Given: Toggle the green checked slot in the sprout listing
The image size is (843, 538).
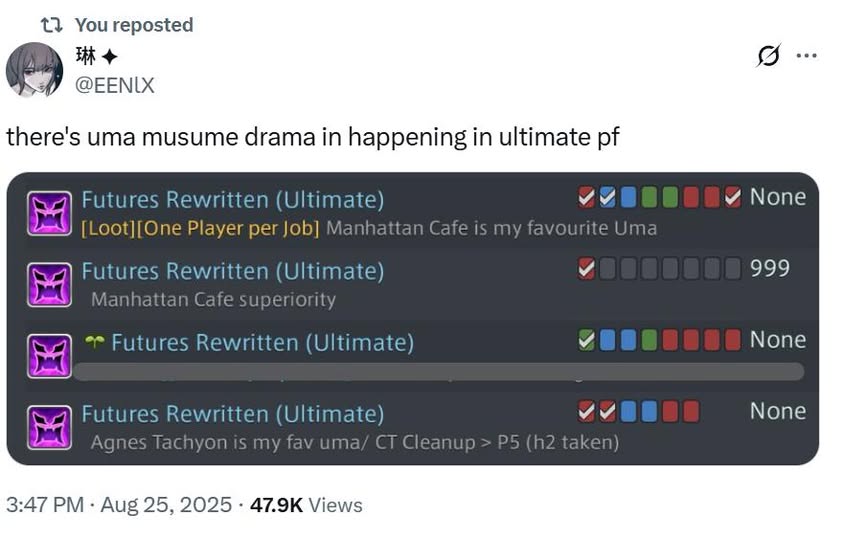Looking at the screenshot, I should pos(588,340).
